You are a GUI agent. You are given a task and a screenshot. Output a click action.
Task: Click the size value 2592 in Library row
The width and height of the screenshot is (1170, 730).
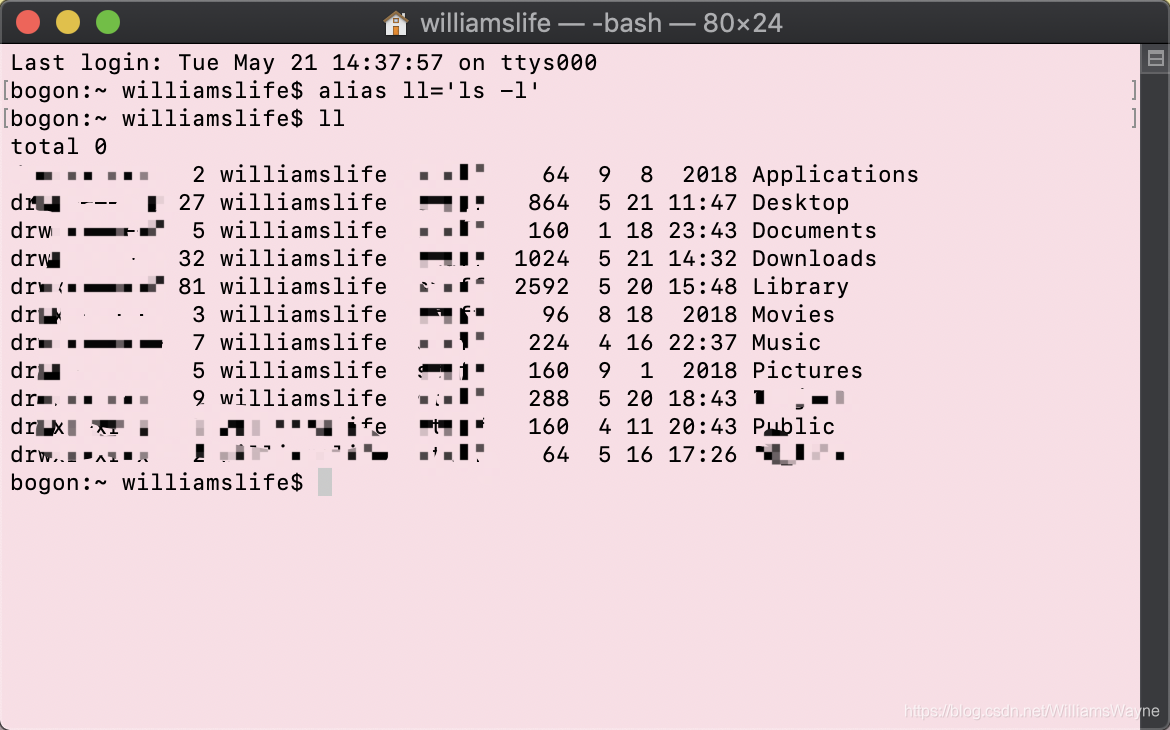pos(542,287)
